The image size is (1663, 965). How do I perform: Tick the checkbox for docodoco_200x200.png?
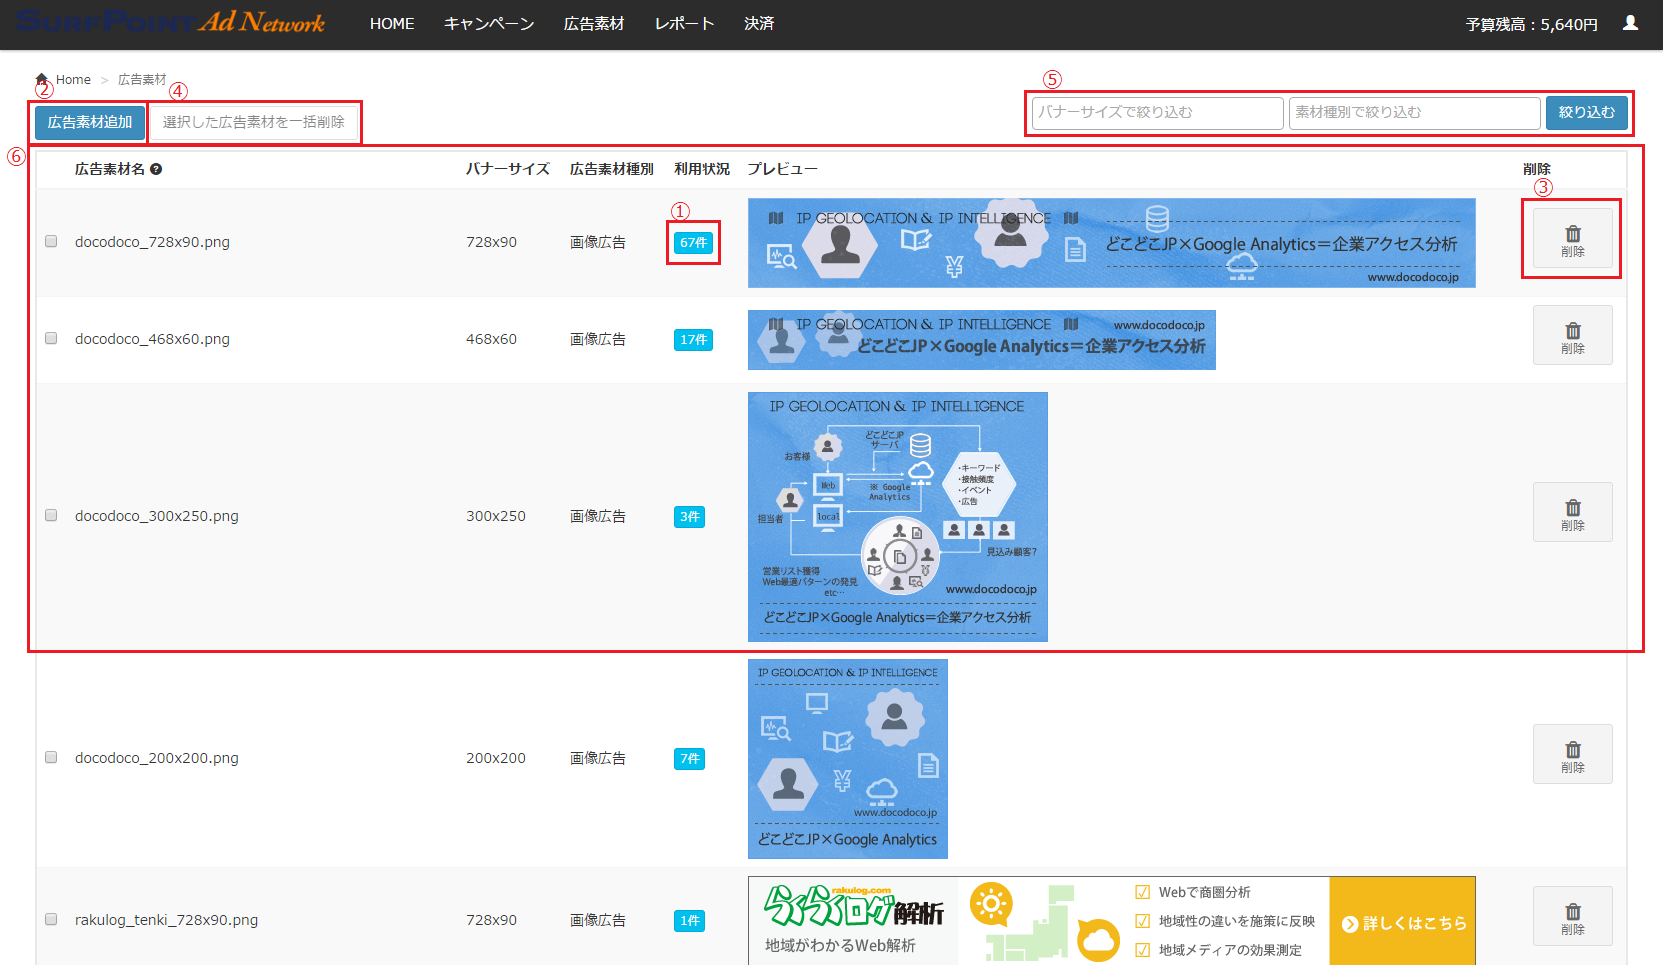coord(51,757)
